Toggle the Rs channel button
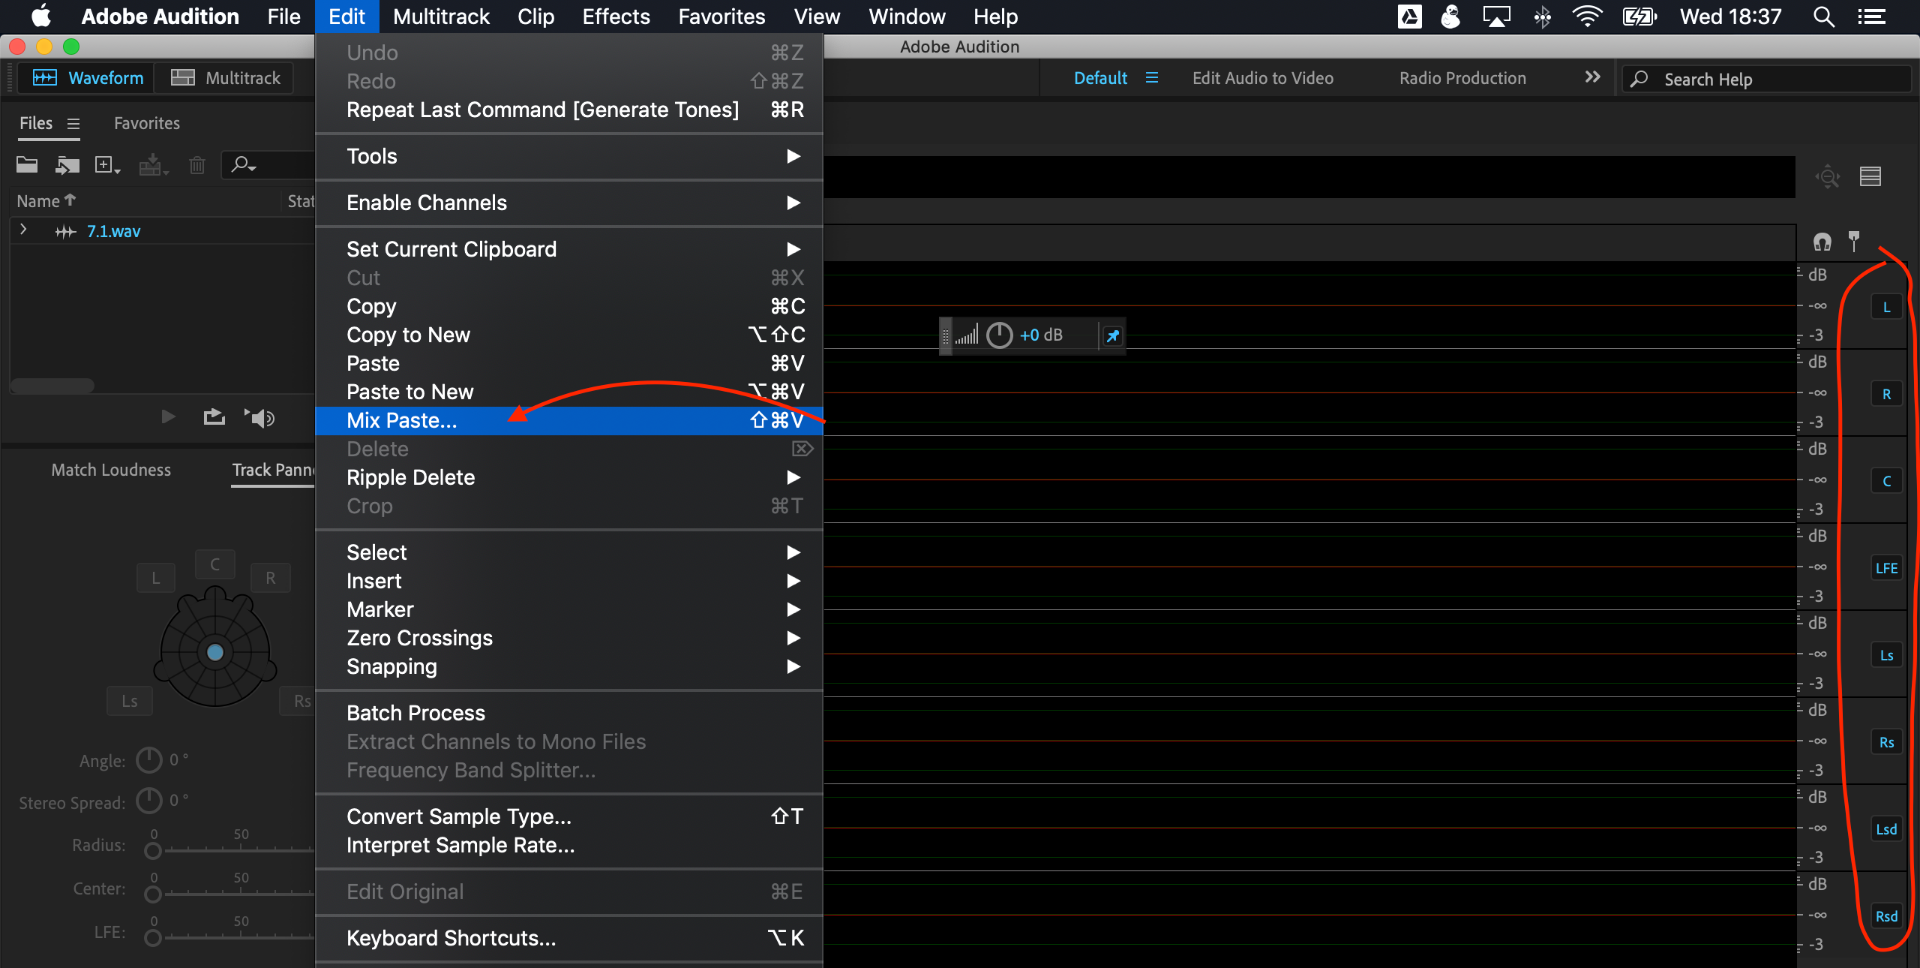The image size is (1920, 968). coord(1887,742)
